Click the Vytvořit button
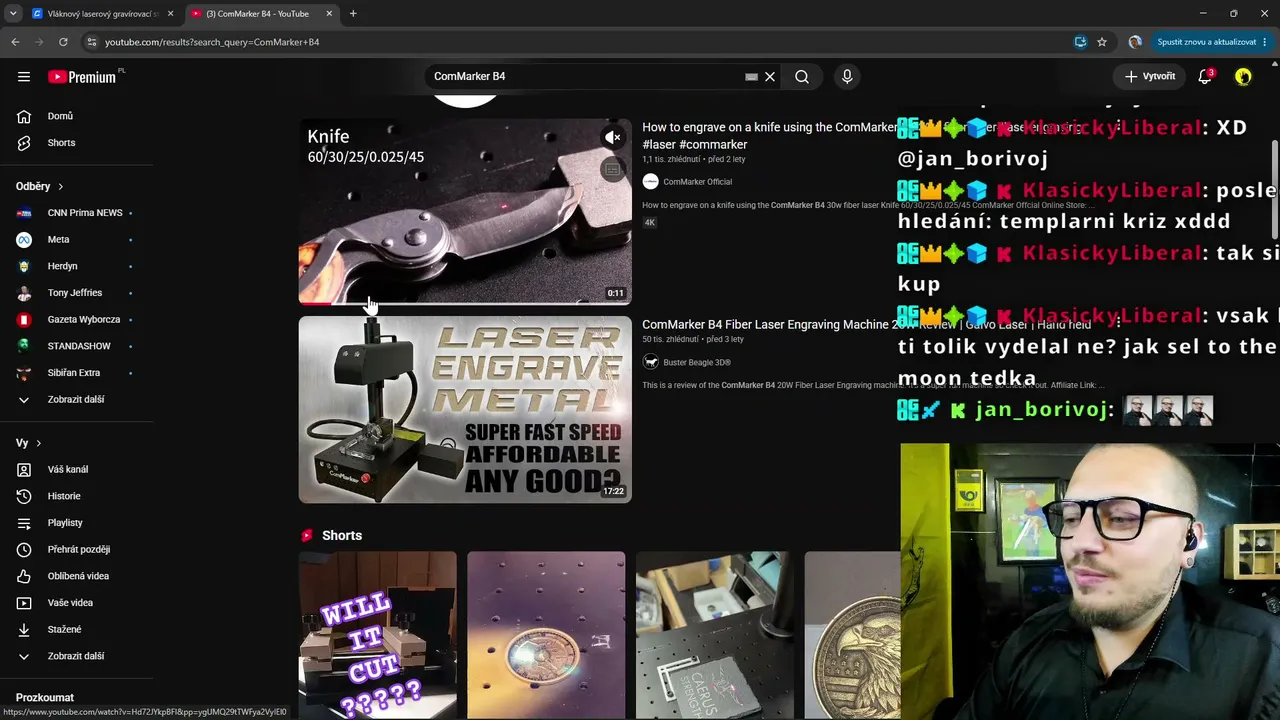 point(1150,77)
